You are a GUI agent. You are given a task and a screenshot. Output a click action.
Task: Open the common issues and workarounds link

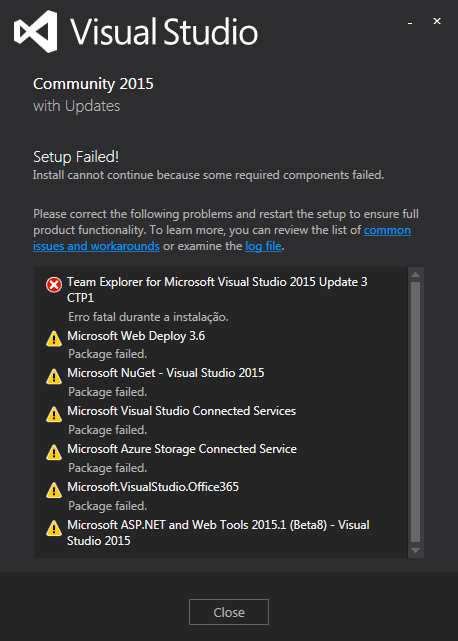point(222,238)
